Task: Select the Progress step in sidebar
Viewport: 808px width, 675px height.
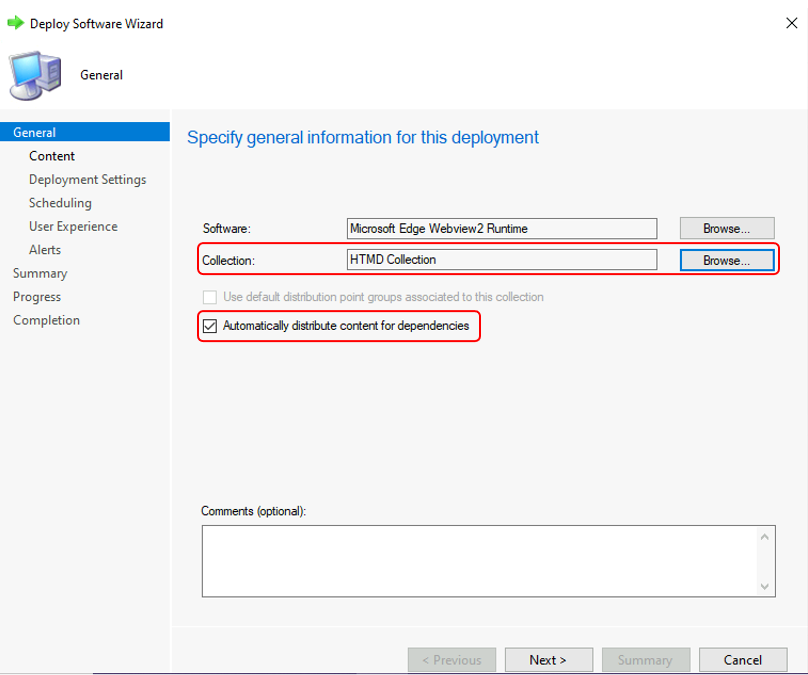Action: (37, 297)
